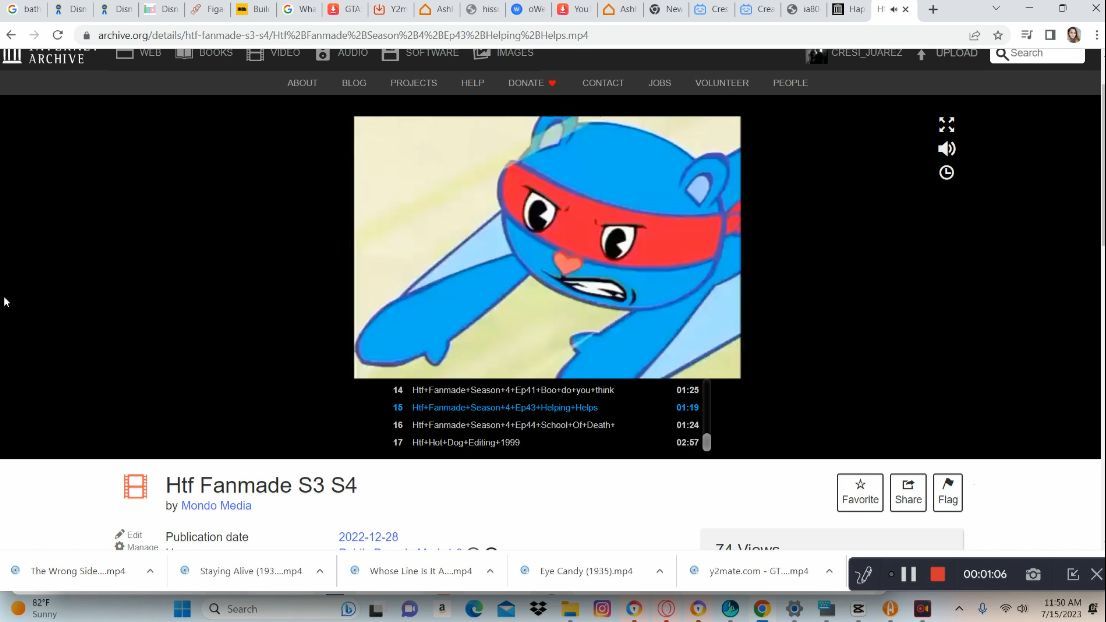Viewport: 1106px width, 622px height.
Task: Go to the PROJECTS navigation item
Action: click(x=413, y=83)
